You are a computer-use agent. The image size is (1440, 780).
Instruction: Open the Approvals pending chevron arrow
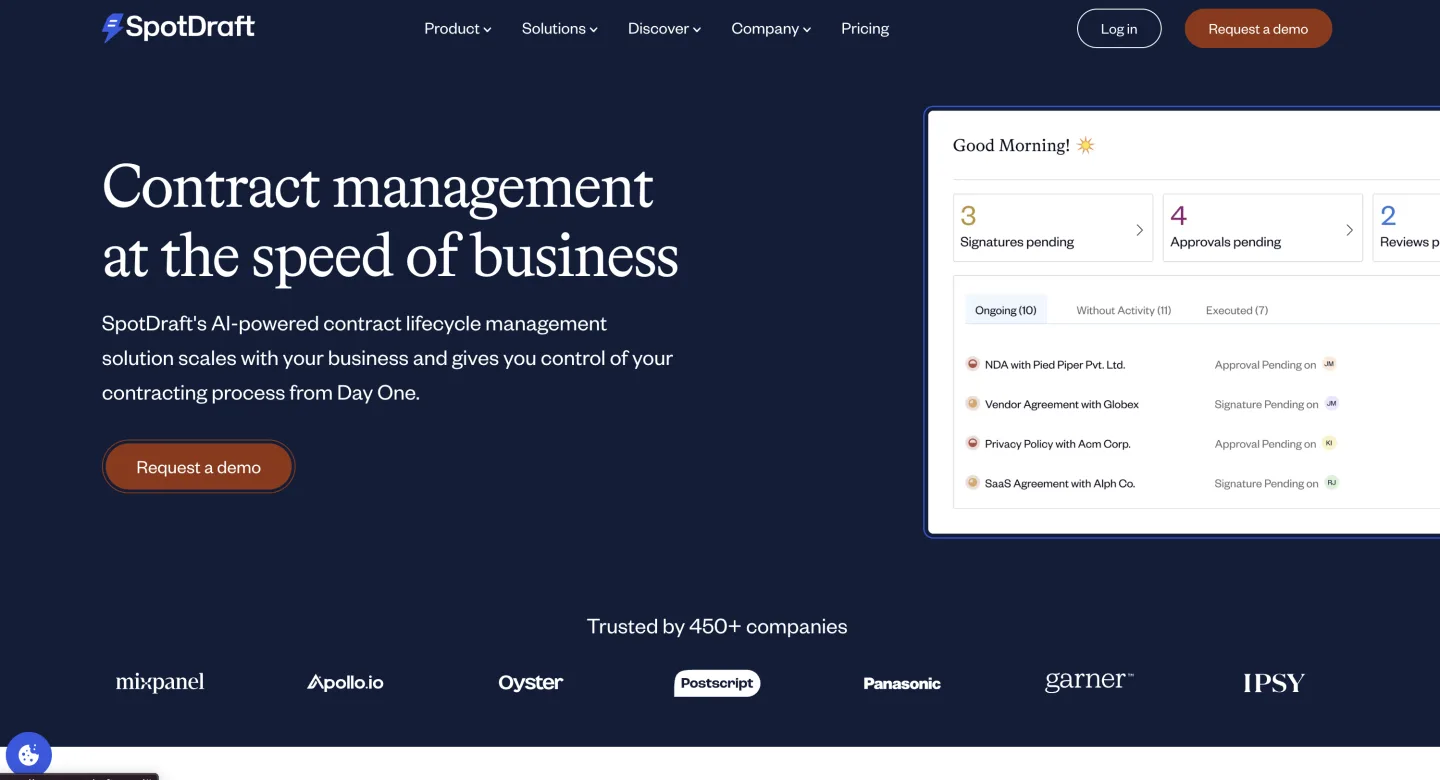click(x=1349, y=230)
